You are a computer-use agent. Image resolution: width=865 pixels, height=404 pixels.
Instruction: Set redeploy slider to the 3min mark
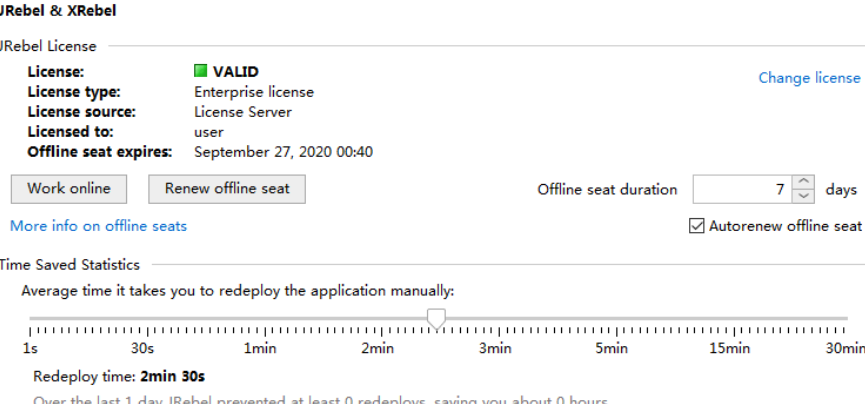tap(494, 328)
